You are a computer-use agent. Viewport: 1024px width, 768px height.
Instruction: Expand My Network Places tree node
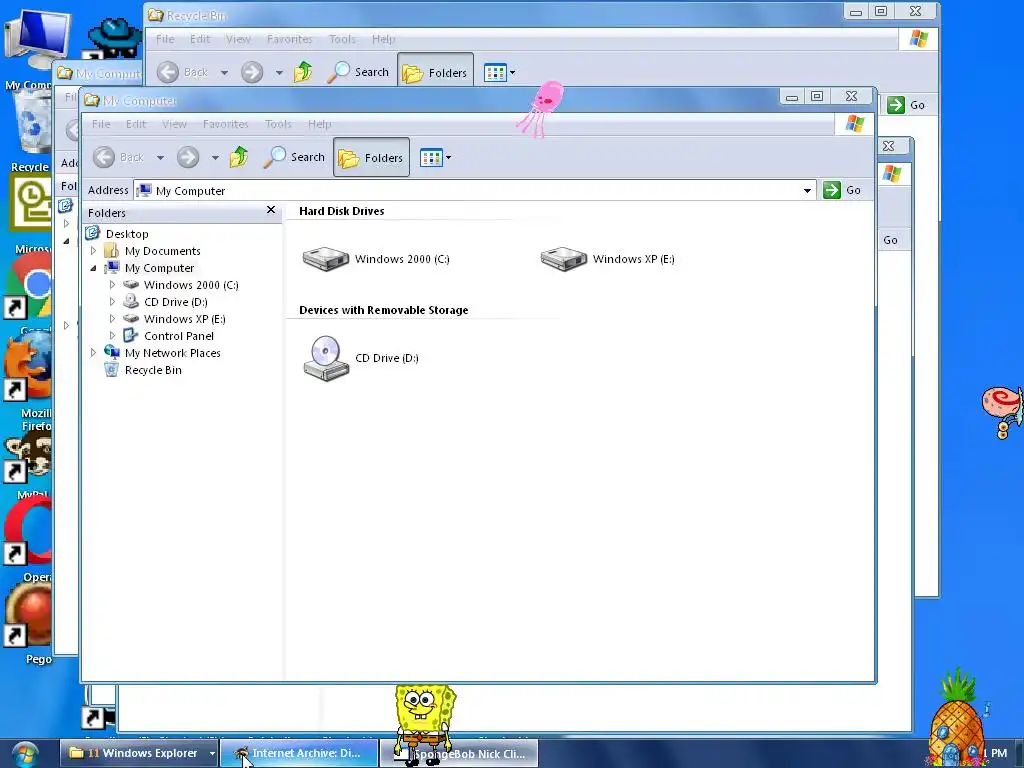pos(93,353)
